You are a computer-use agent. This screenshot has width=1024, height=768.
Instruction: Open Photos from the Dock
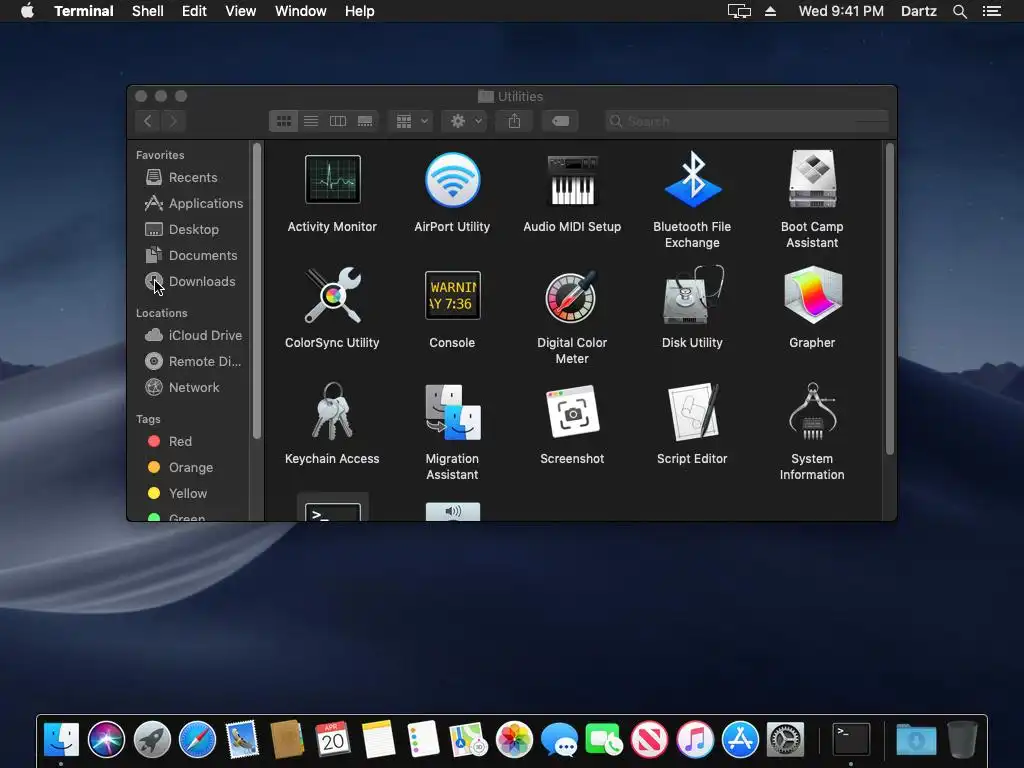point(515,740)
